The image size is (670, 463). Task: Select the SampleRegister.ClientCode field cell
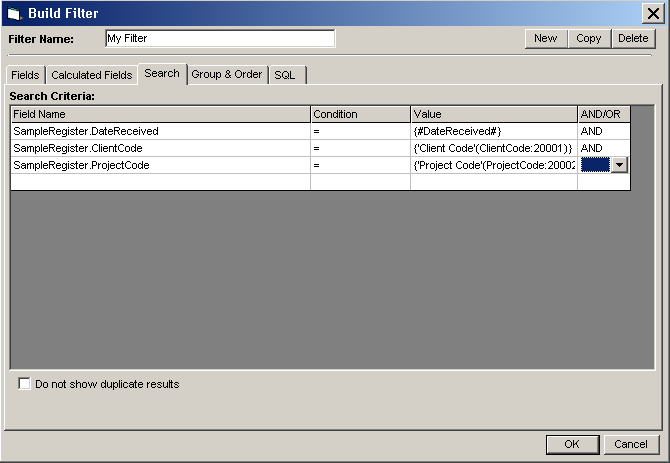160,148
